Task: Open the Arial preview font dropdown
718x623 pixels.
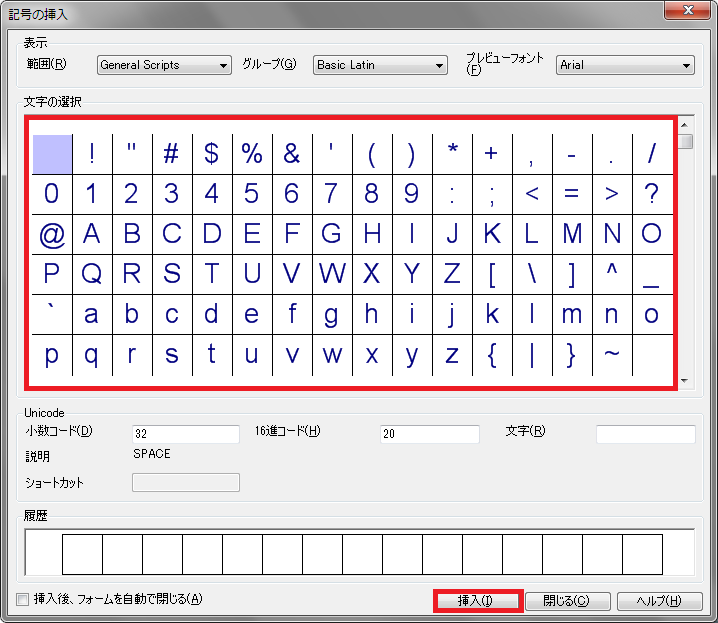Action: [x=625, y=65]
